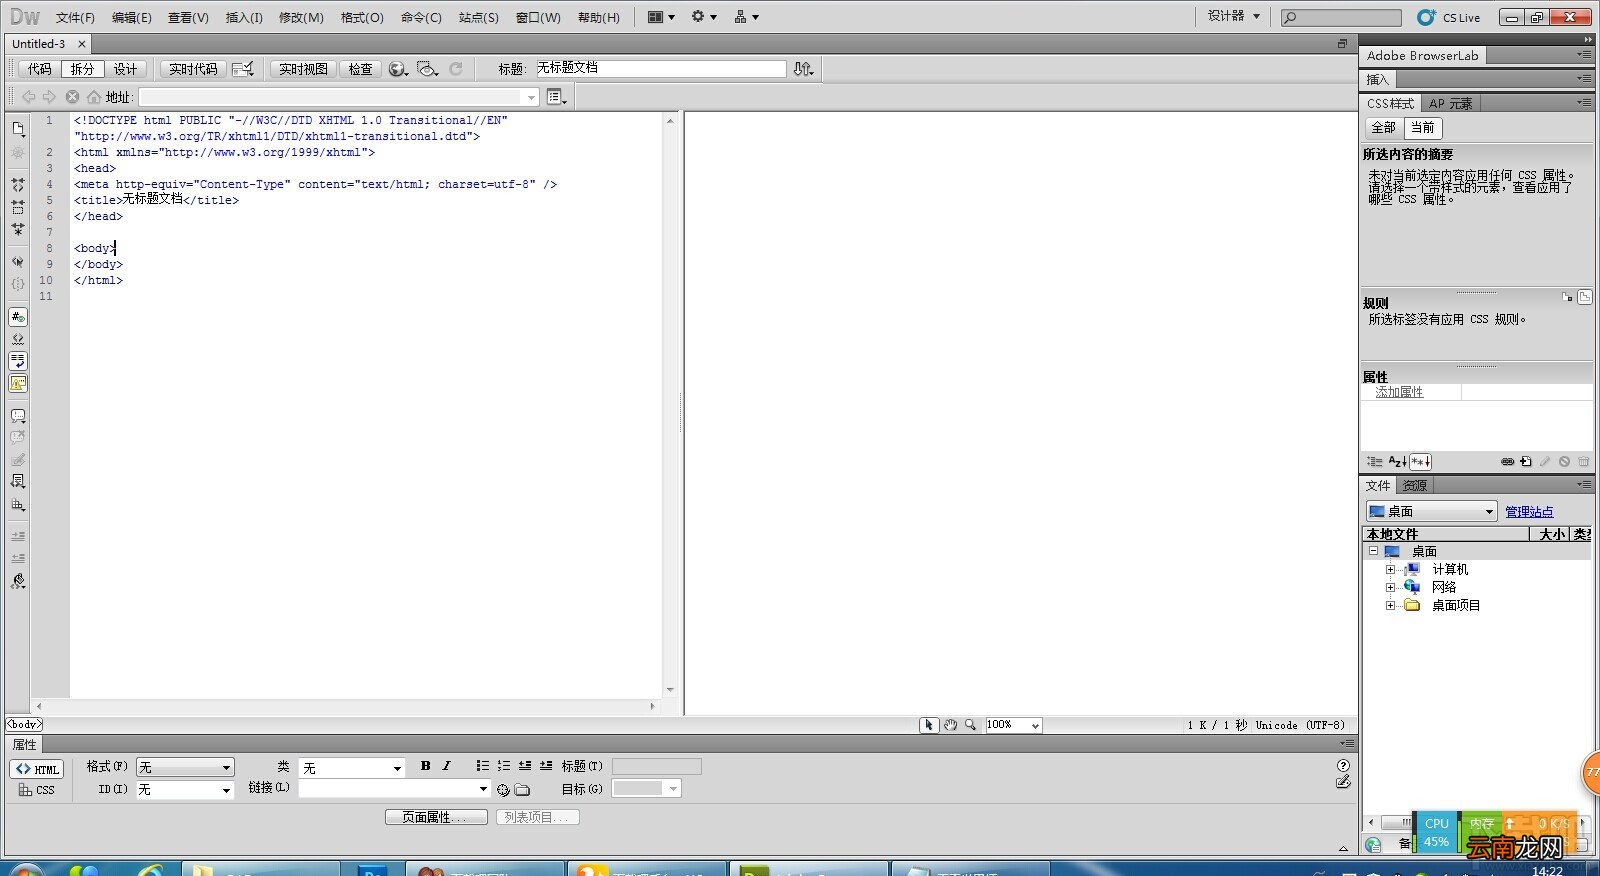Switch to the AP 元素 tab
The width and height of the screenshot is (1600, 876).
coord(1450,103)
